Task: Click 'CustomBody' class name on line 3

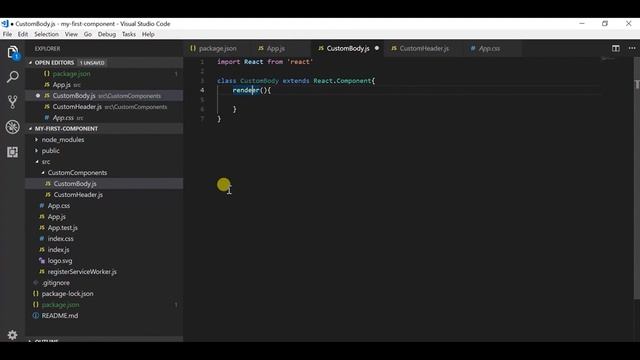Action: [259, 81]
